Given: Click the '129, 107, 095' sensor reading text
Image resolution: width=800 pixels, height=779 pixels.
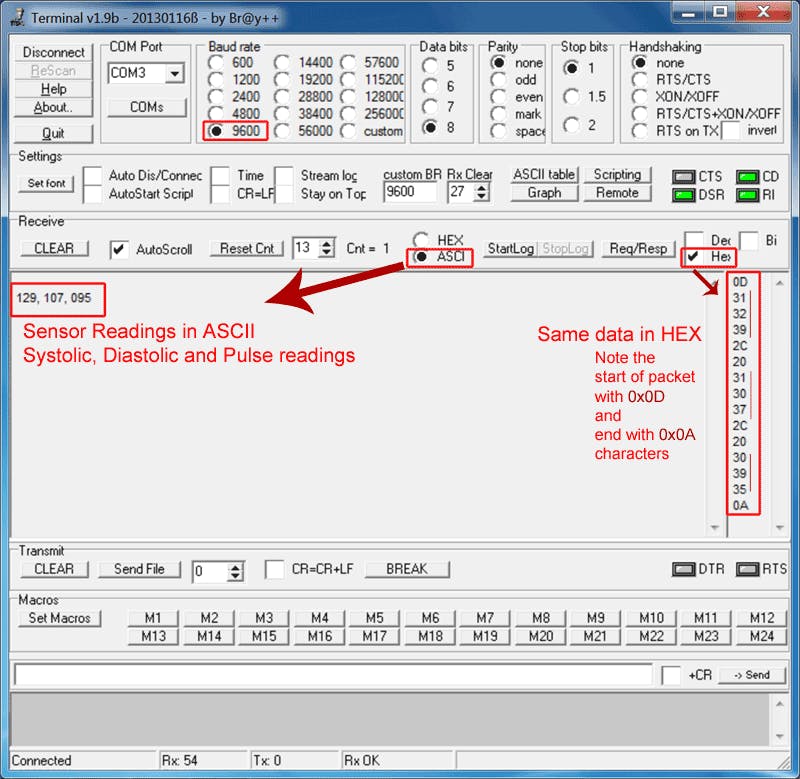Looking at the screenshot, I should [x=54, y=297].
